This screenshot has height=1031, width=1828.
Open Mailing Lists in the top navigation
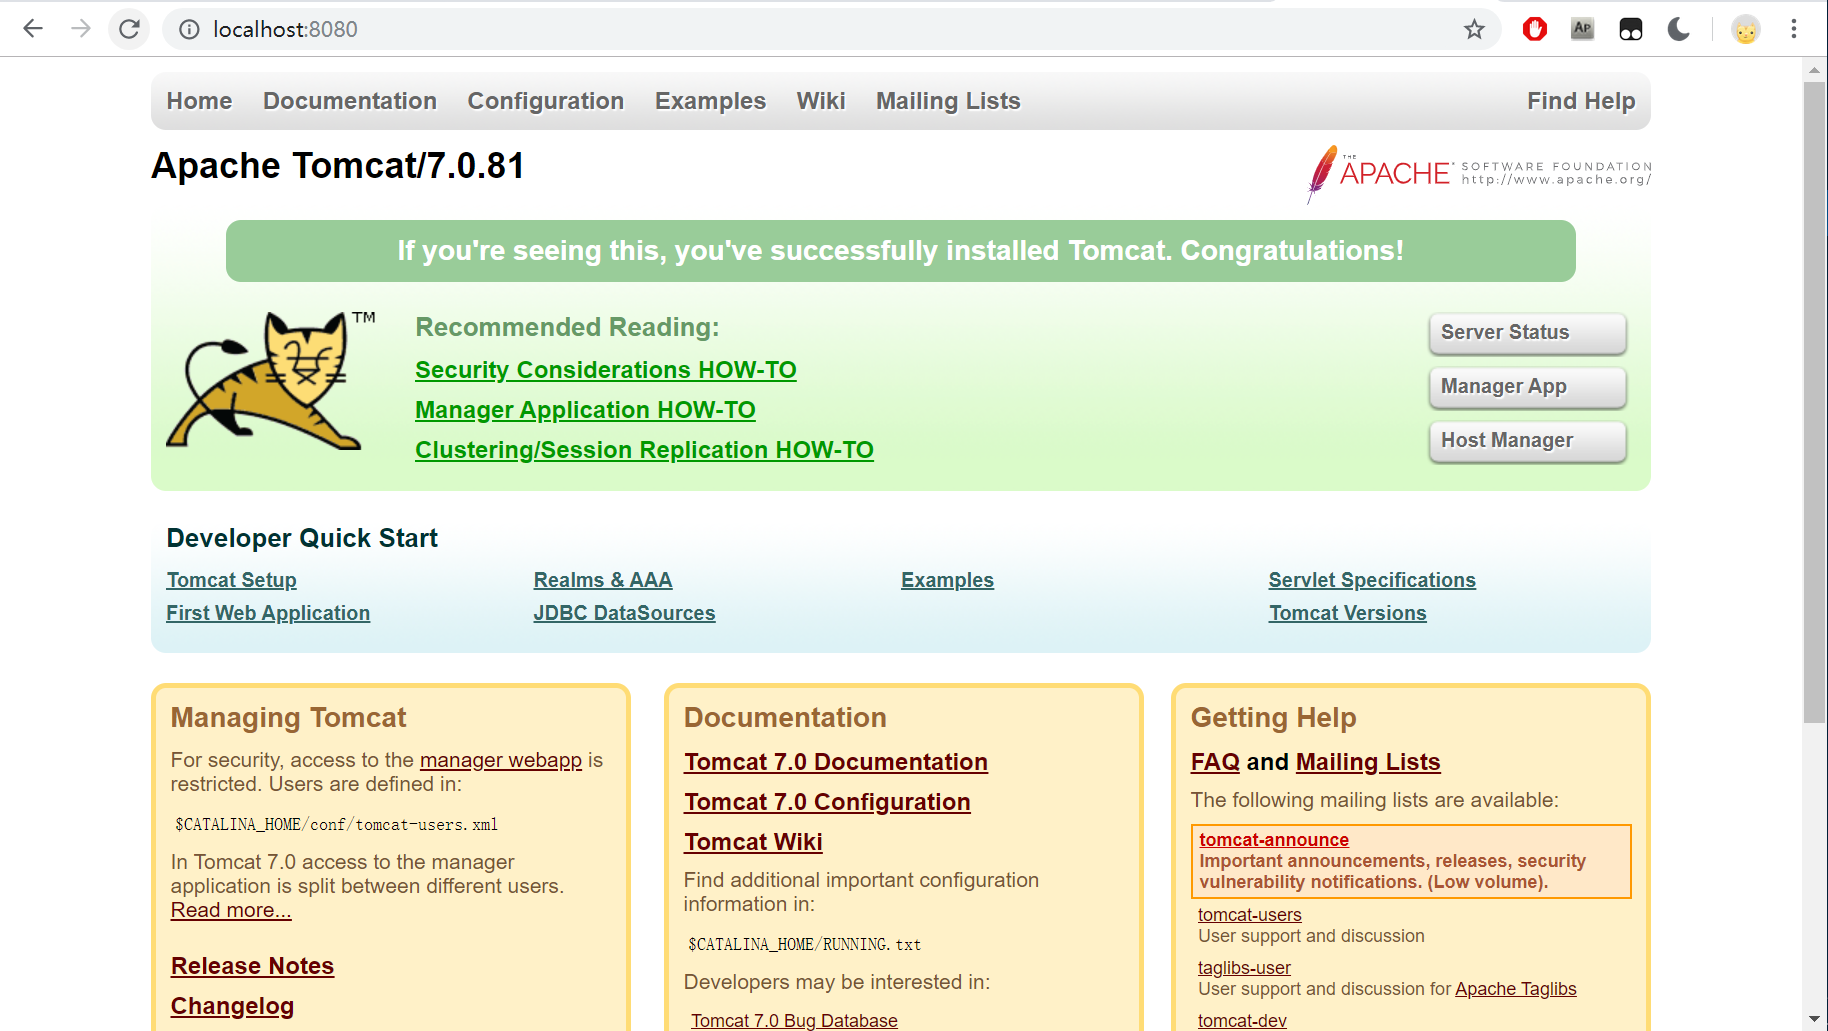pos(948,101)
